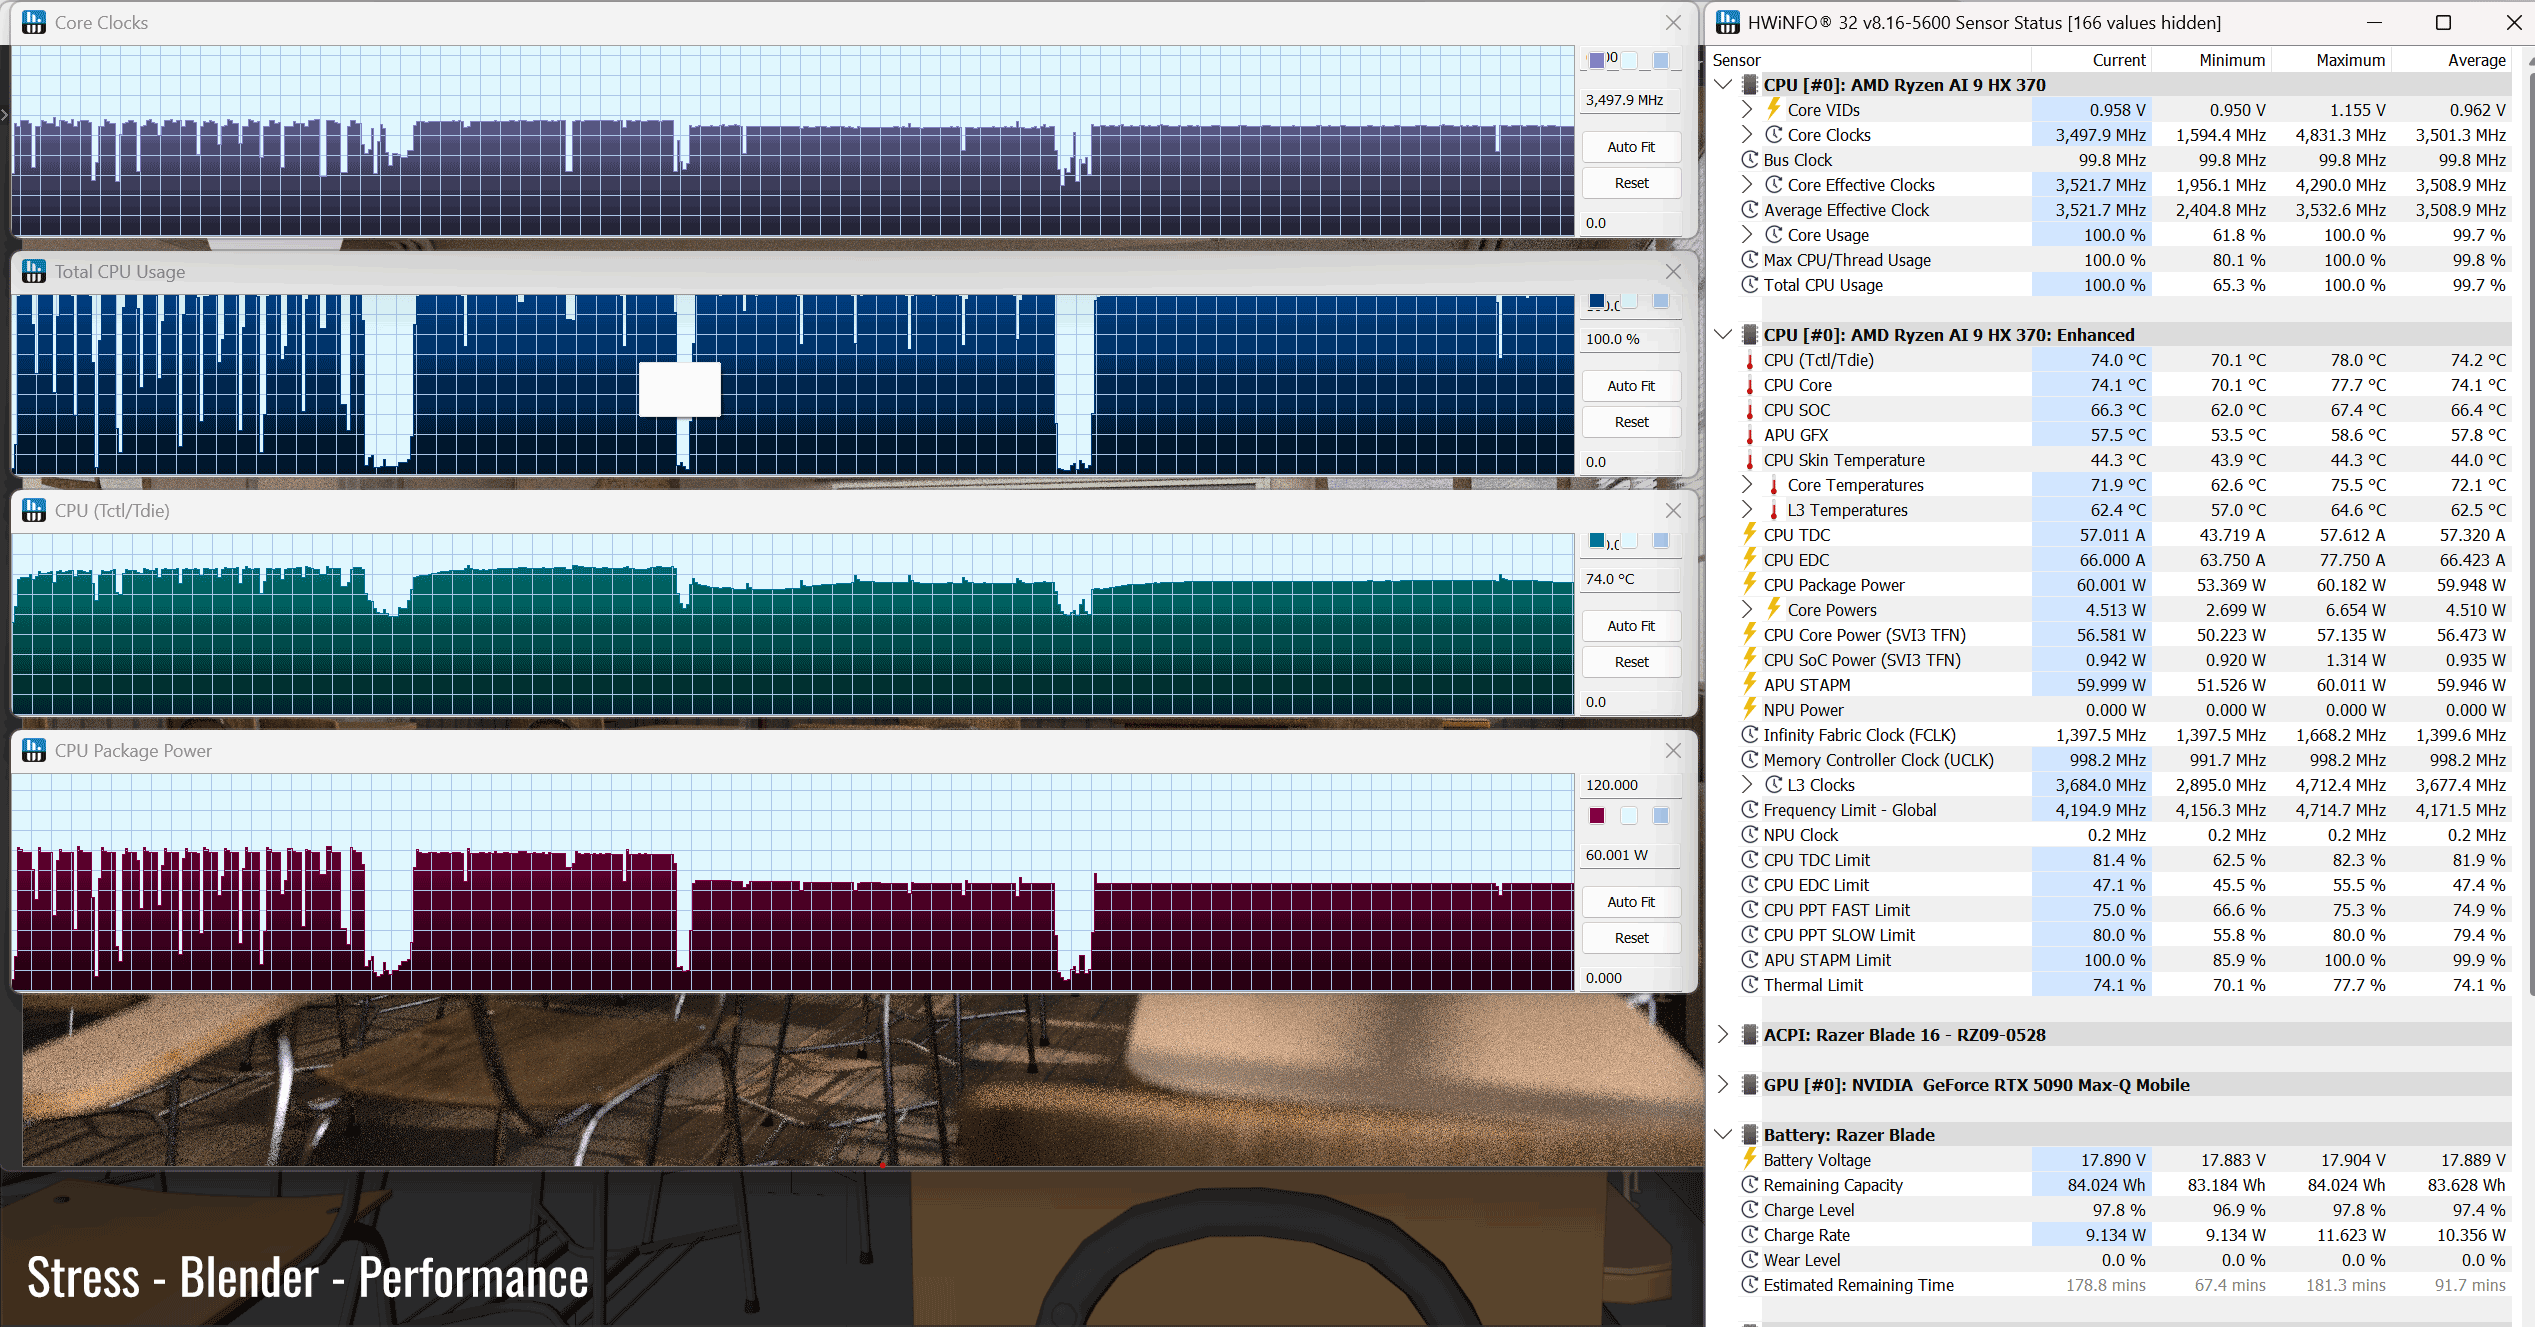Select the Estimated Remaining Time row
This screenshot has height=1327, width=2535.
point(2111,1285)
